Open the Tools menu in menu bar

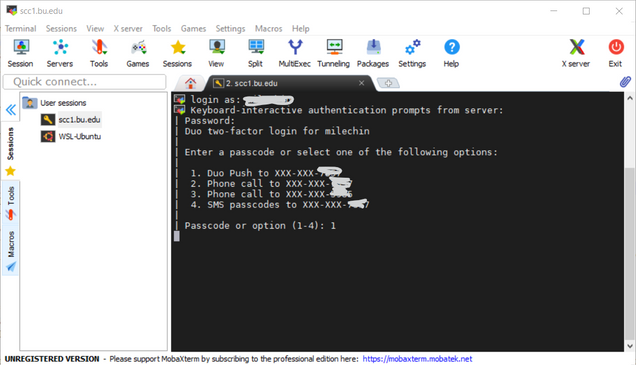point(161,28)
